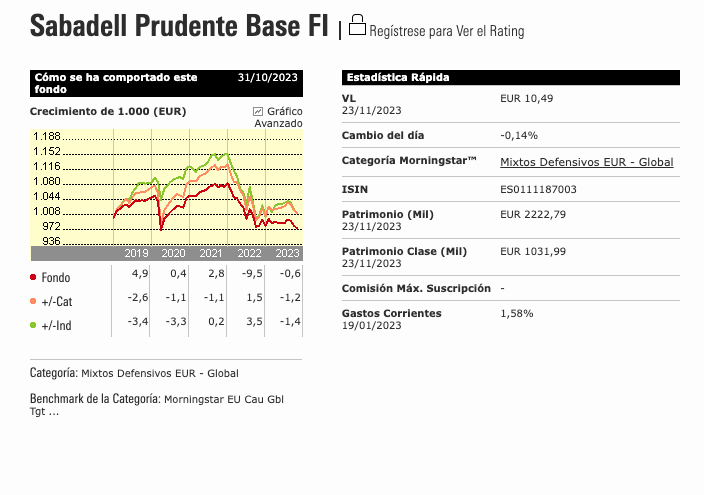704x495 pixels.
Task: Open Mixtos Defensivos EUR - Global category link
Action: click(586, 162)
